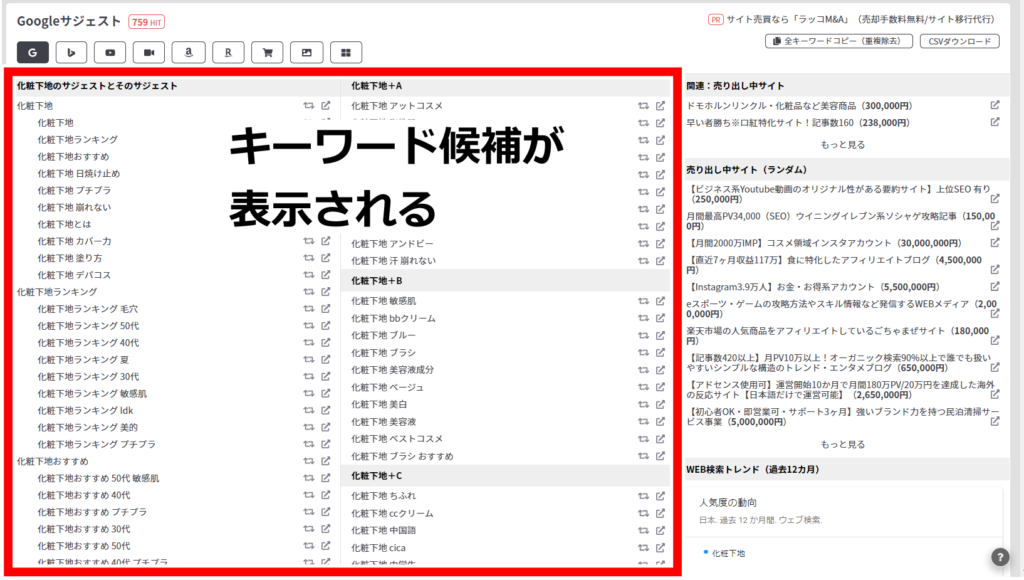Switch to Amazon suggest source
Screen dimensions: 1024x580
(188, 52)
